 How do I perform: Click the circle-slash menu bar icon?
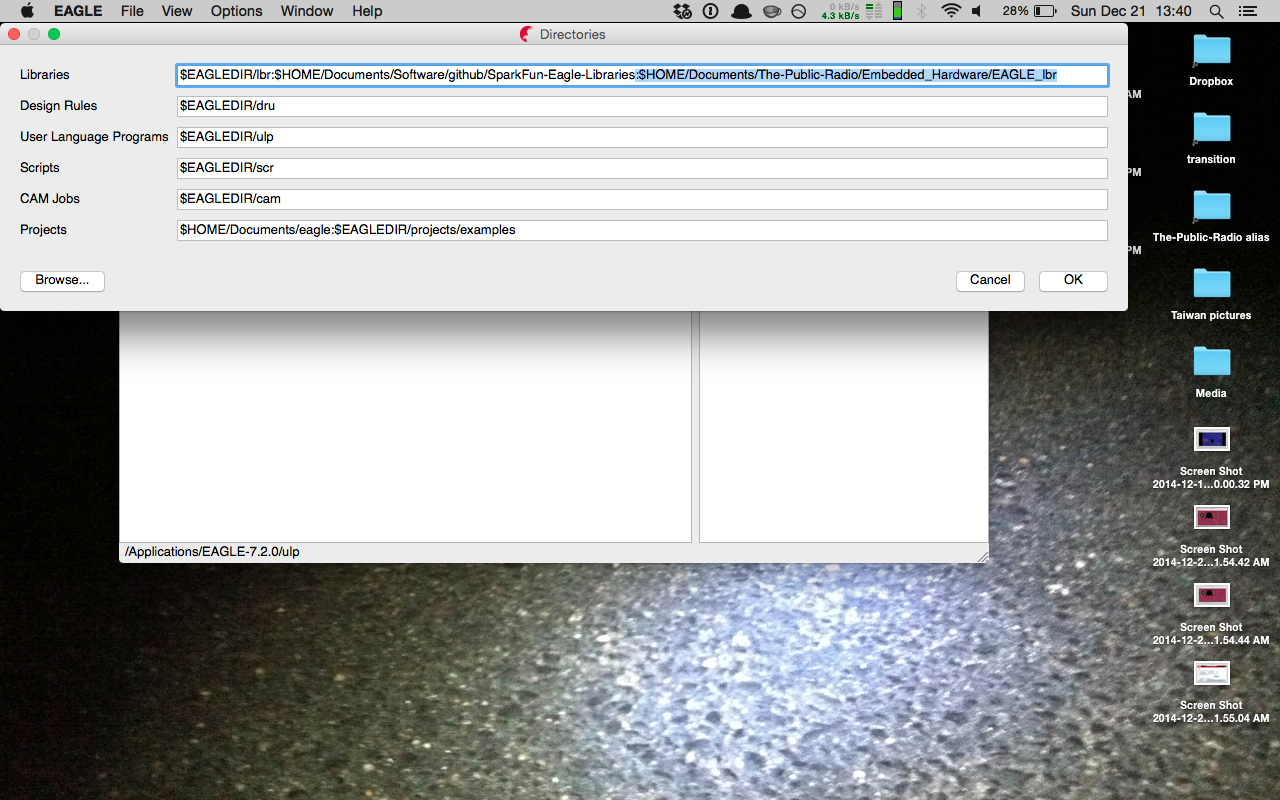798,11
